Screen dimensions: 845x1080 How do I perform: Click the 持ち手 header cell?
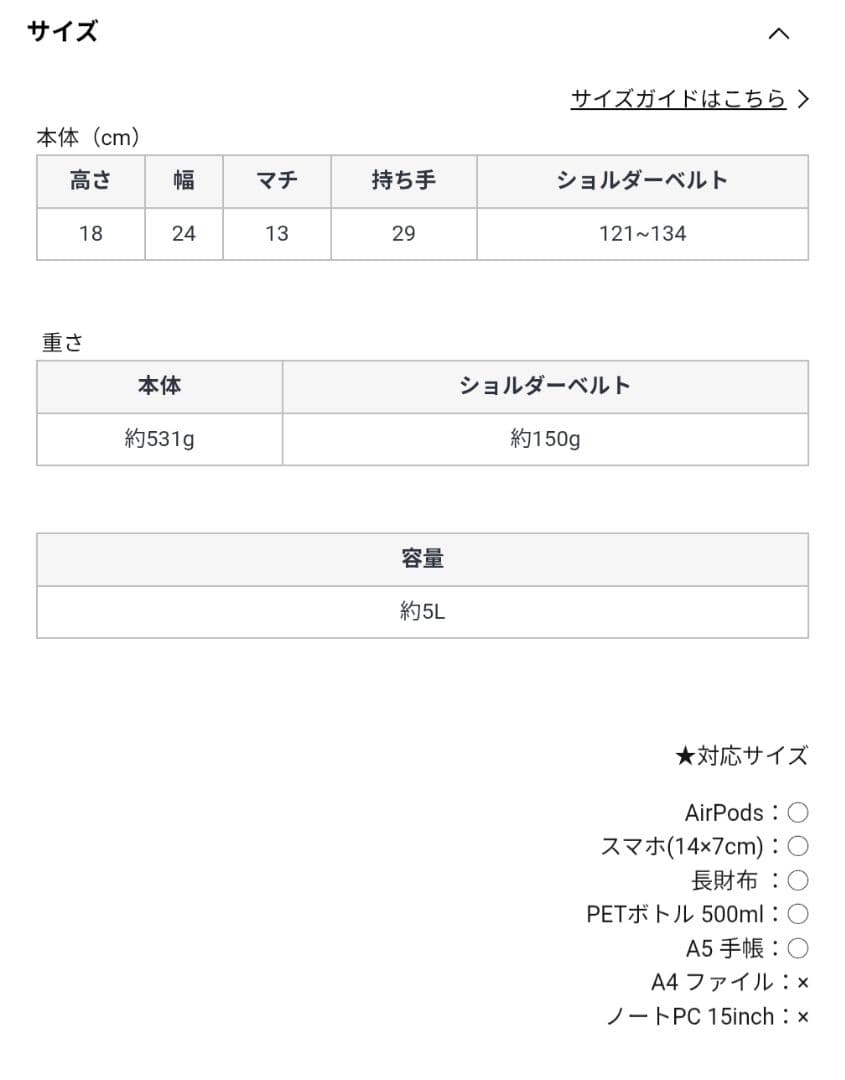pos(403,181)
